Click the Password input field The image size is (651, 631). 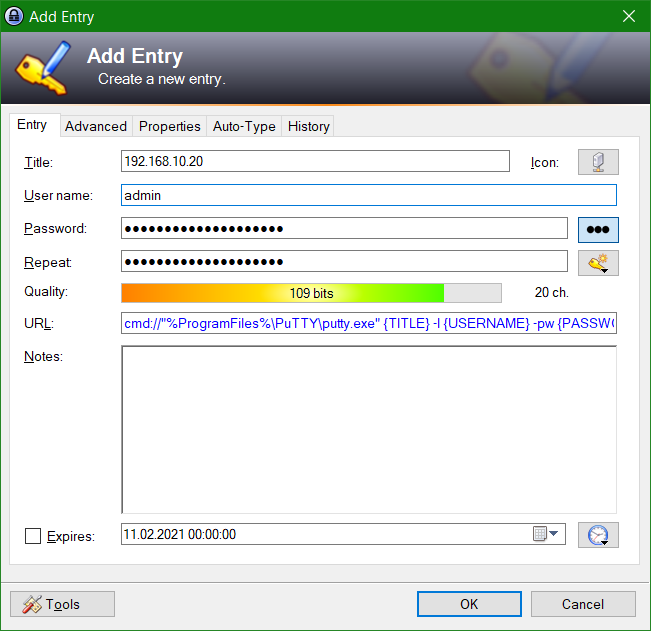(x=344, y=228)
